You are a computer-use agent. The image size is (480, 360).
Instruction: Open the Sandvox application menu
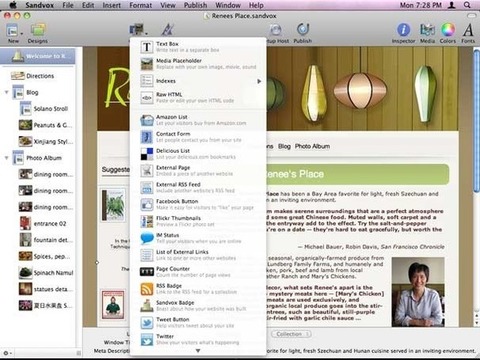39,5
